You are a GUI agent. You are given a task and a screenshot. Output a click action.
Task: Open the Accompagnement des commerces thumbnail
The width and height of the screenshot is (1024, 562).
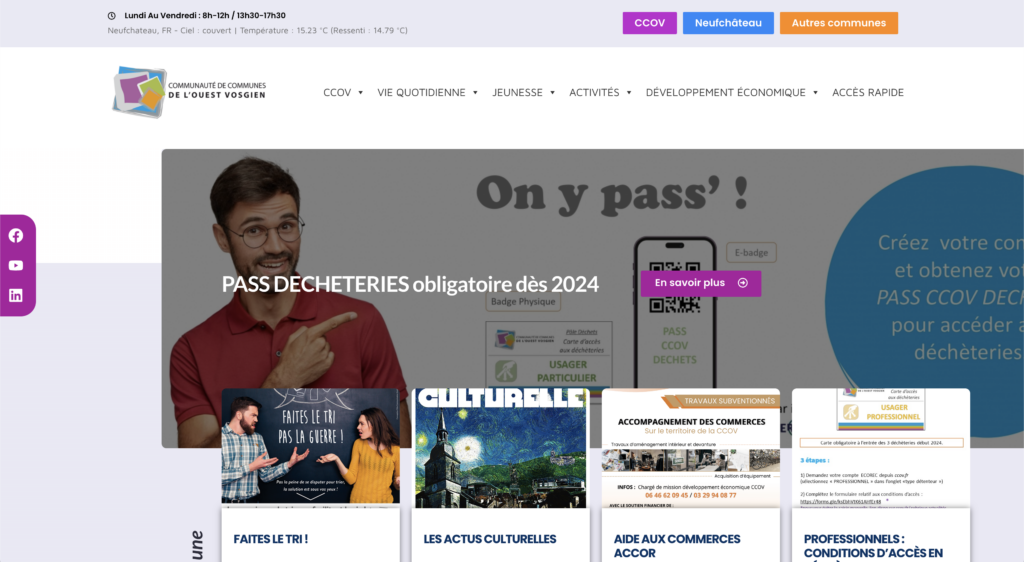point(690,448)
